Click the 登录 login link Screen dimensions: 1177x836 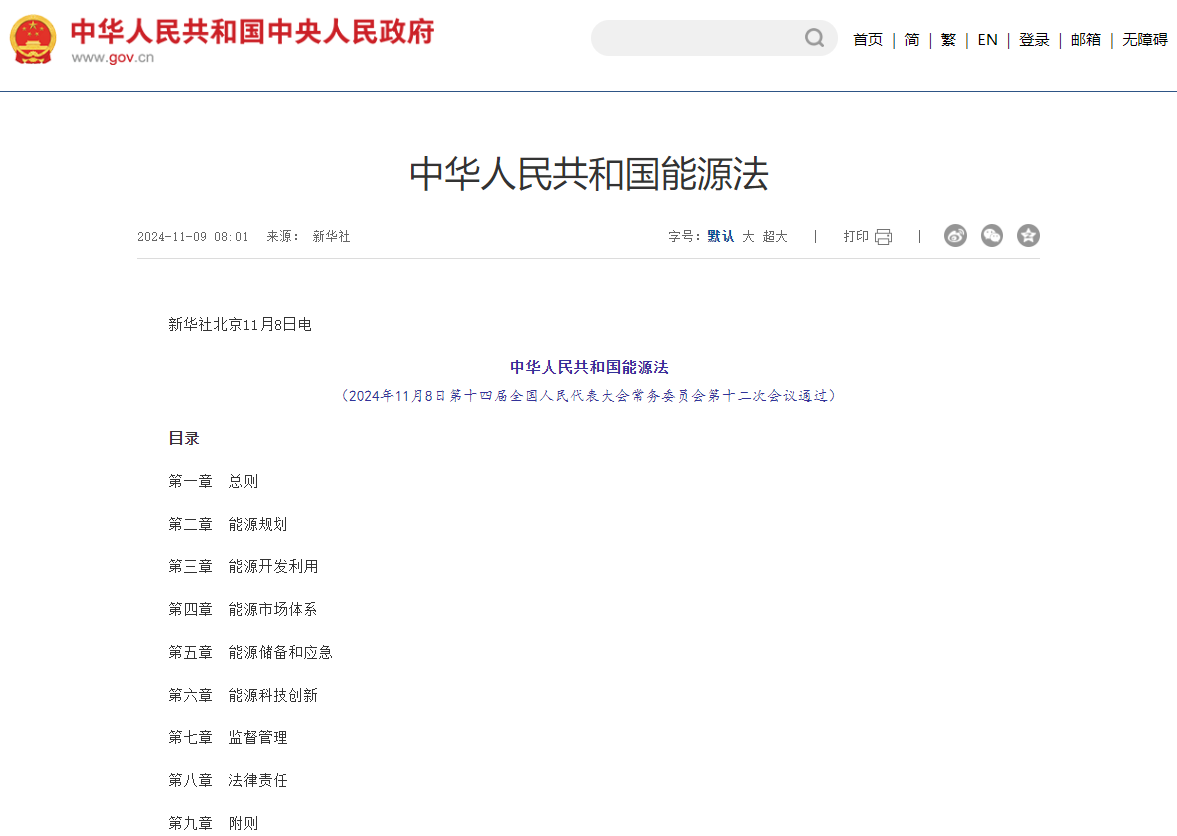click(x=1034, y=39)
